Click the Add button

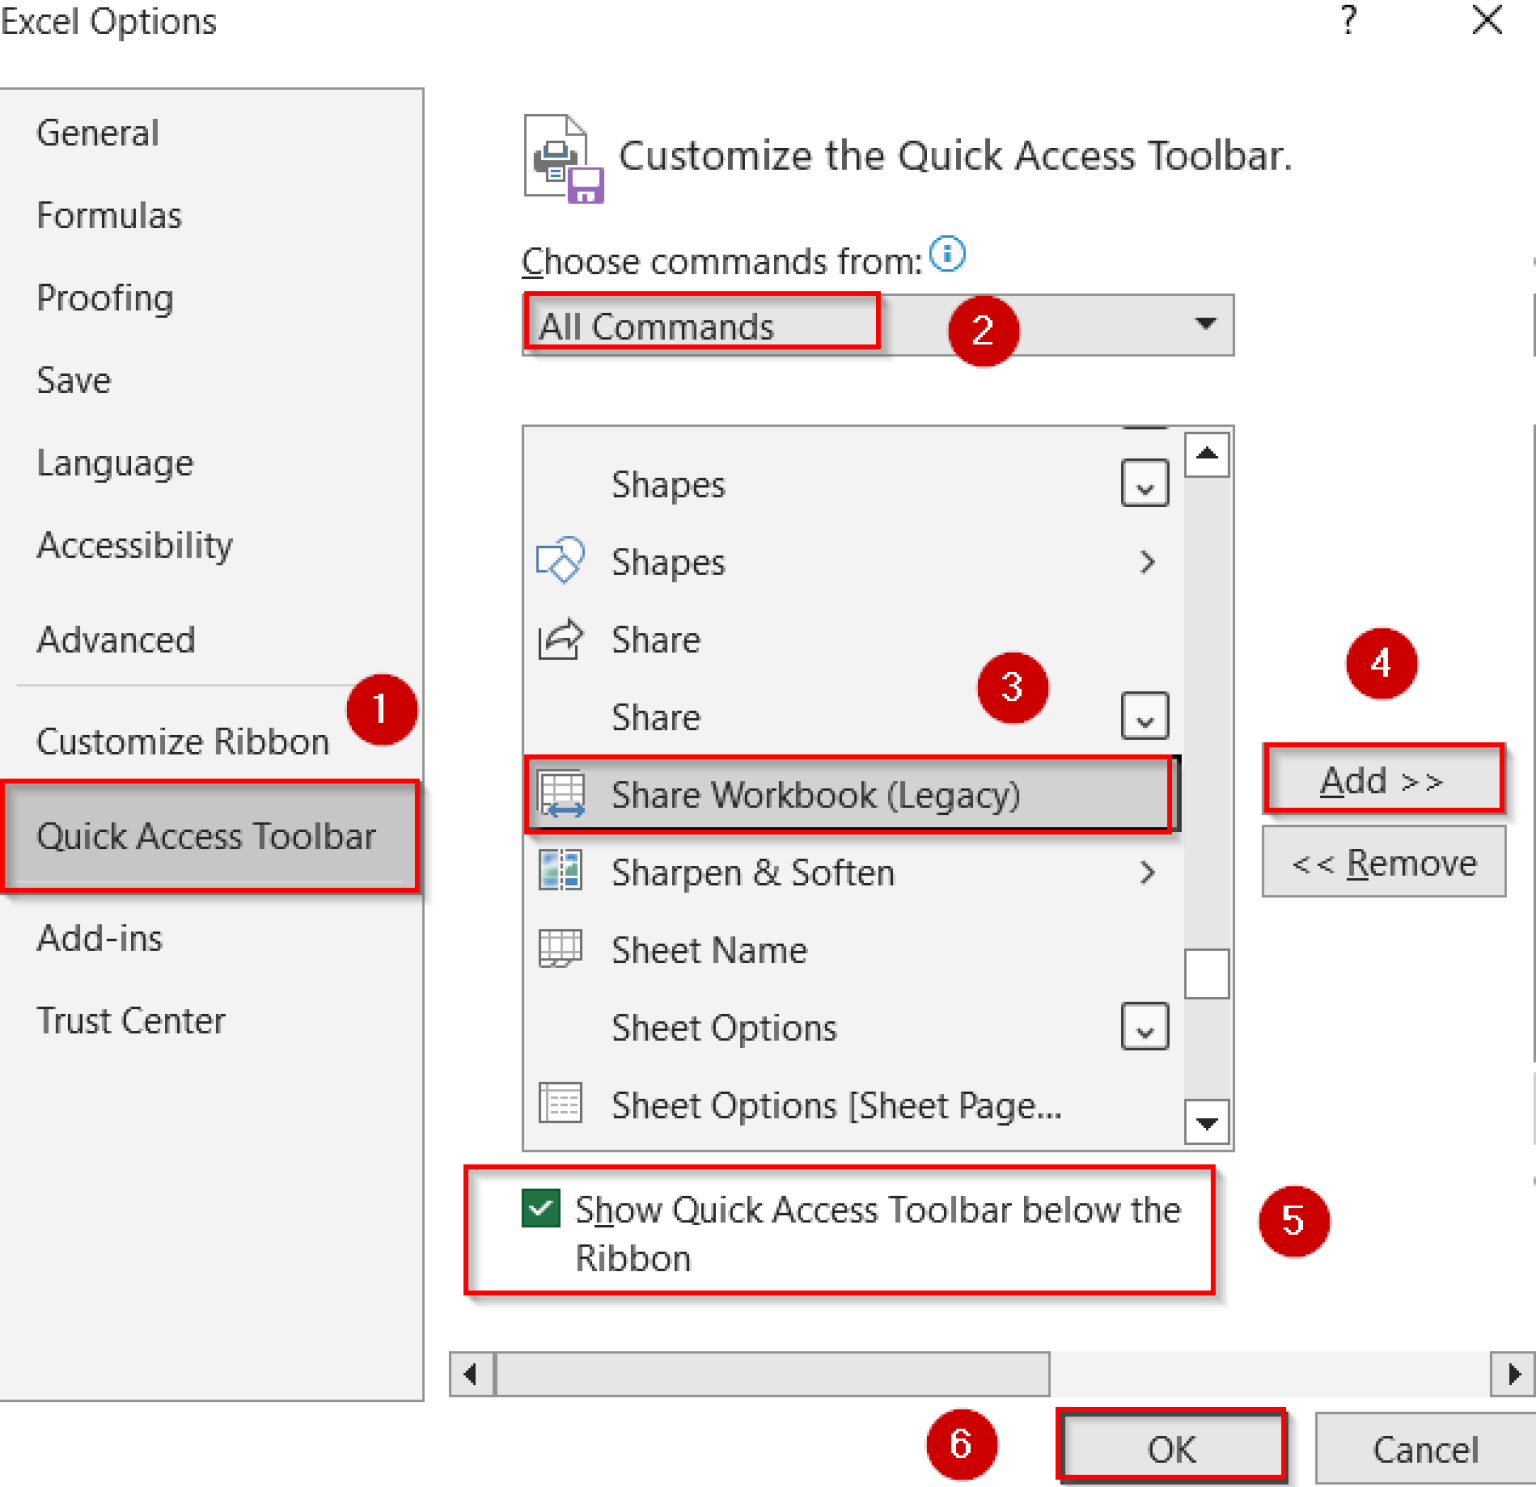click(1383, 780)
